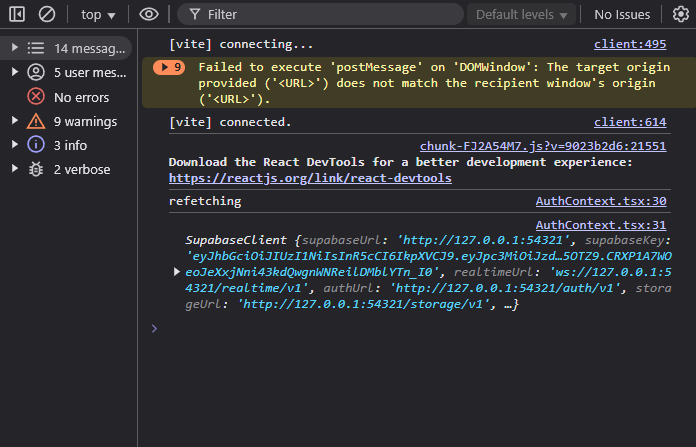Open the react-devtools URL link
This screenshot has width=696, height=447.
click(310, 177)
